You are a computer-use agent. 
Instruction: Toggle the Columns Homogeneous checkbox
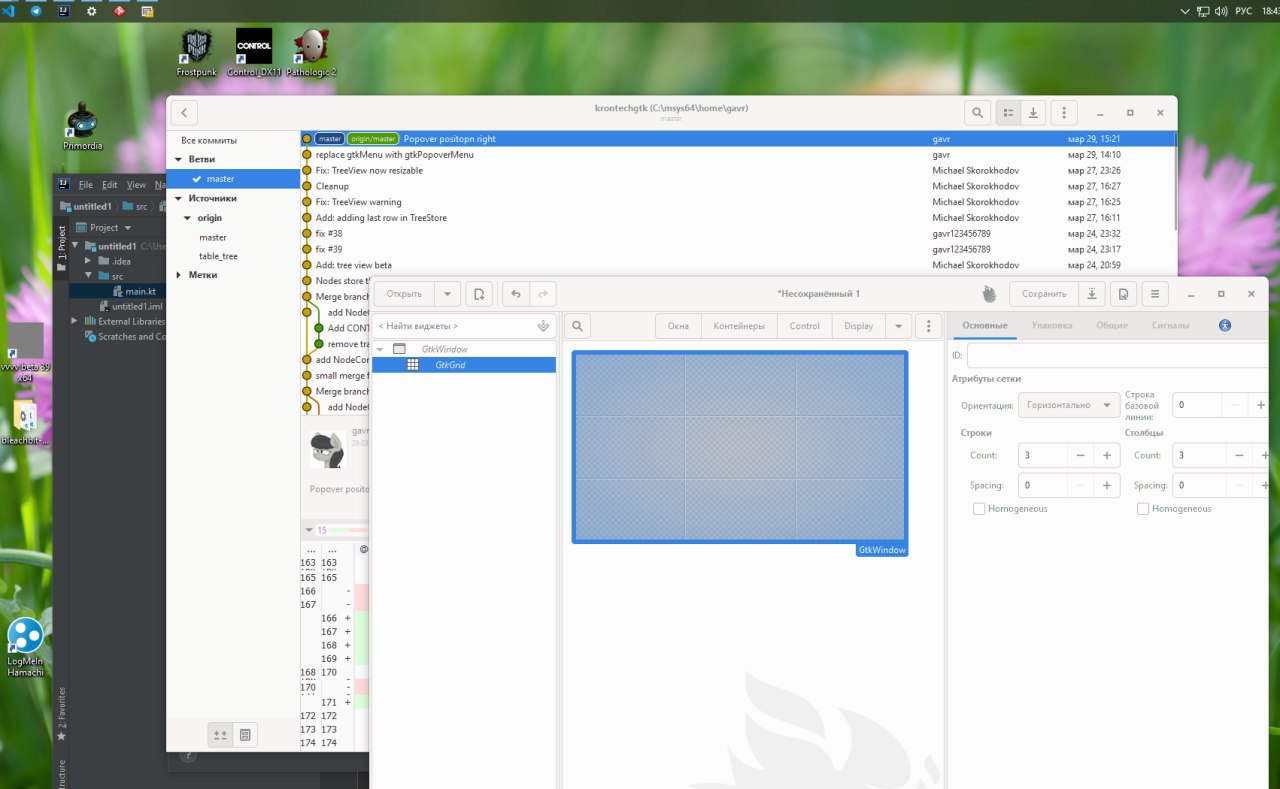[x=1143, y=509]
